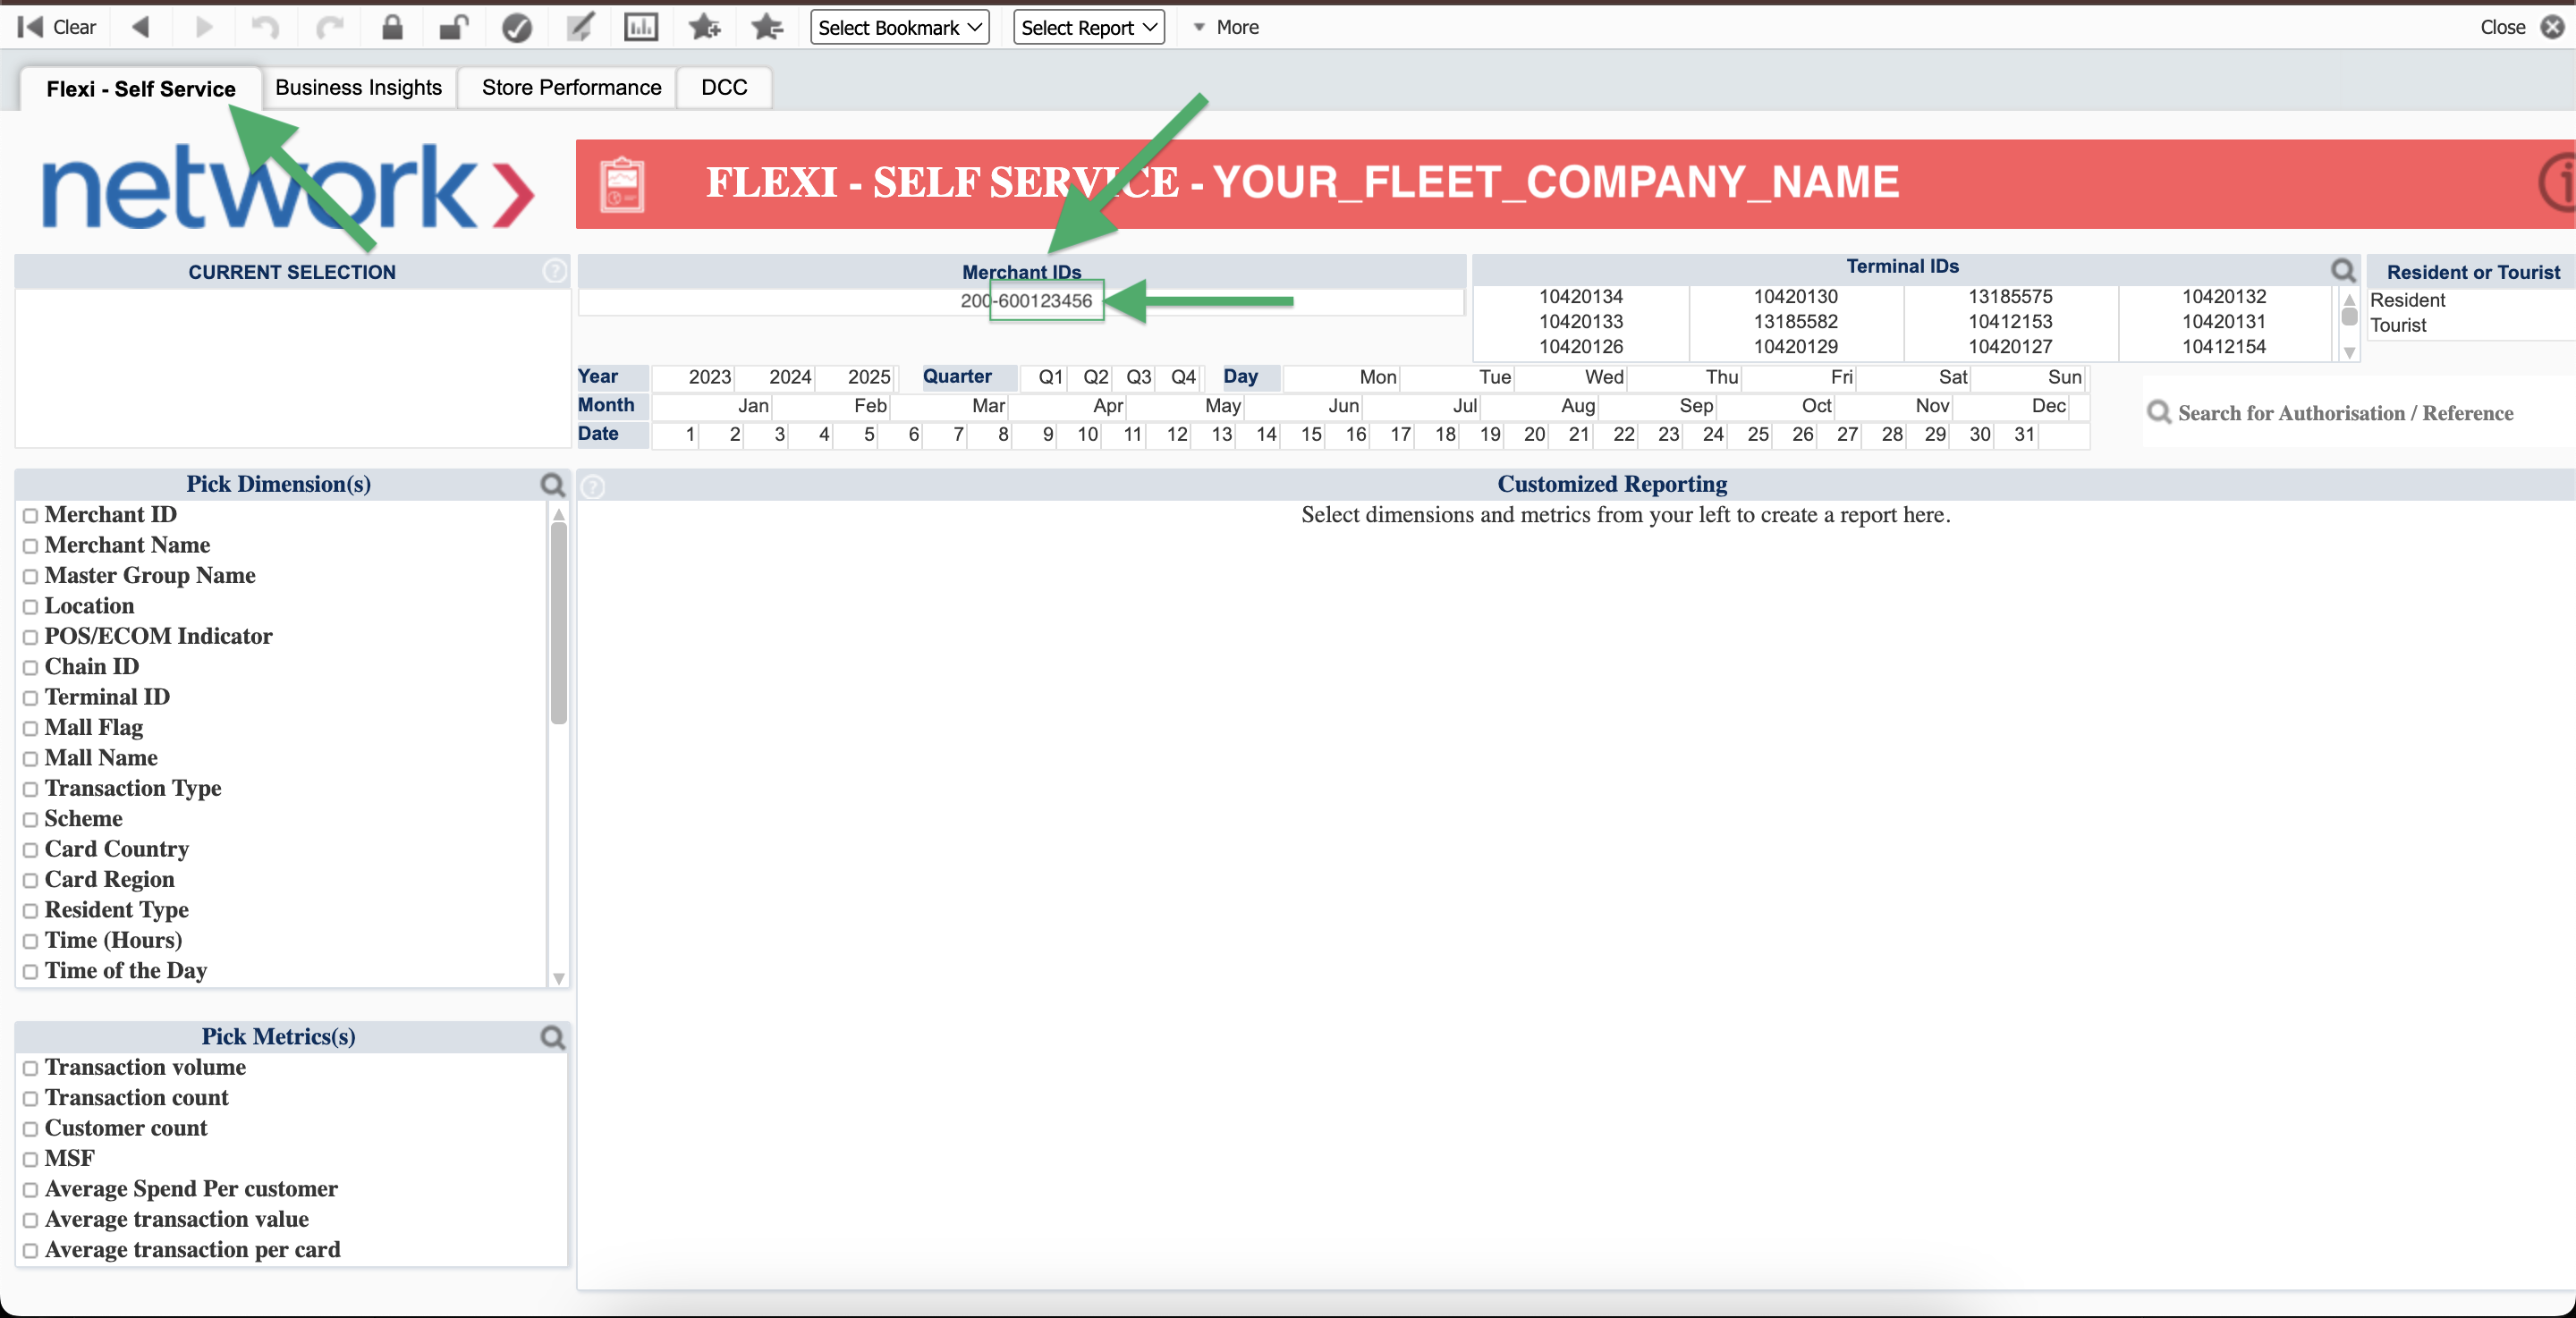
Task: Search Pick Metrics(s) with the magnifier icon
Action: click(552, 1037)
